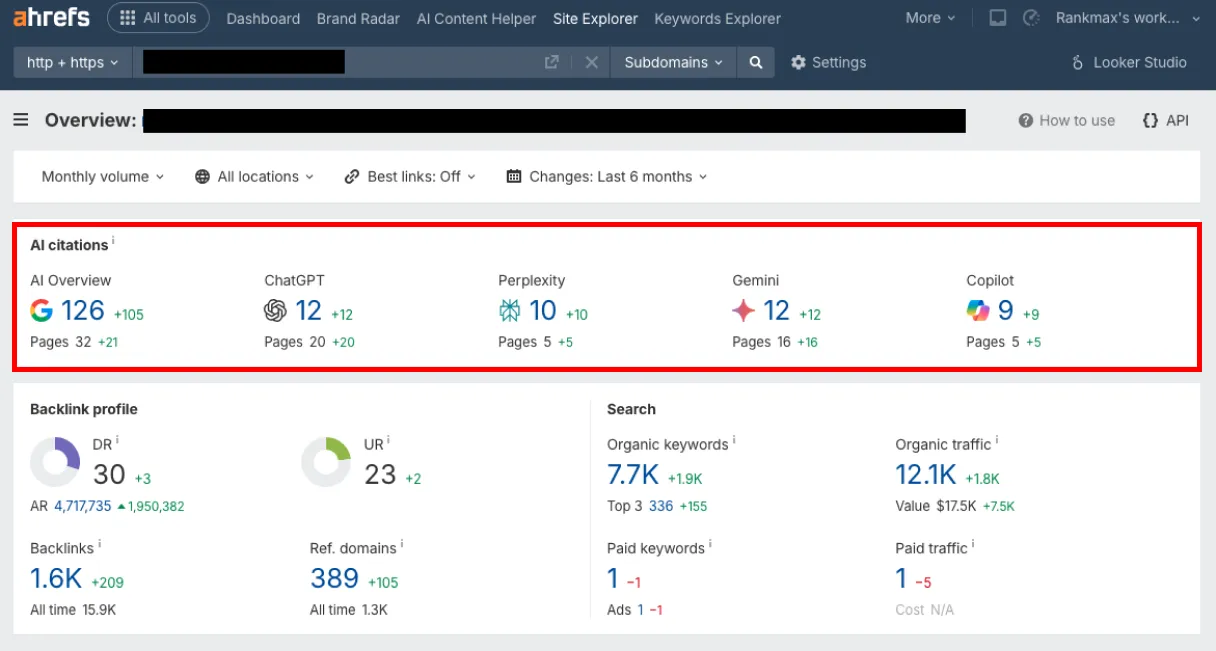Viewport: 1216px width, 651px height.
Task: Open the API button
Action: click(1166, 120)
